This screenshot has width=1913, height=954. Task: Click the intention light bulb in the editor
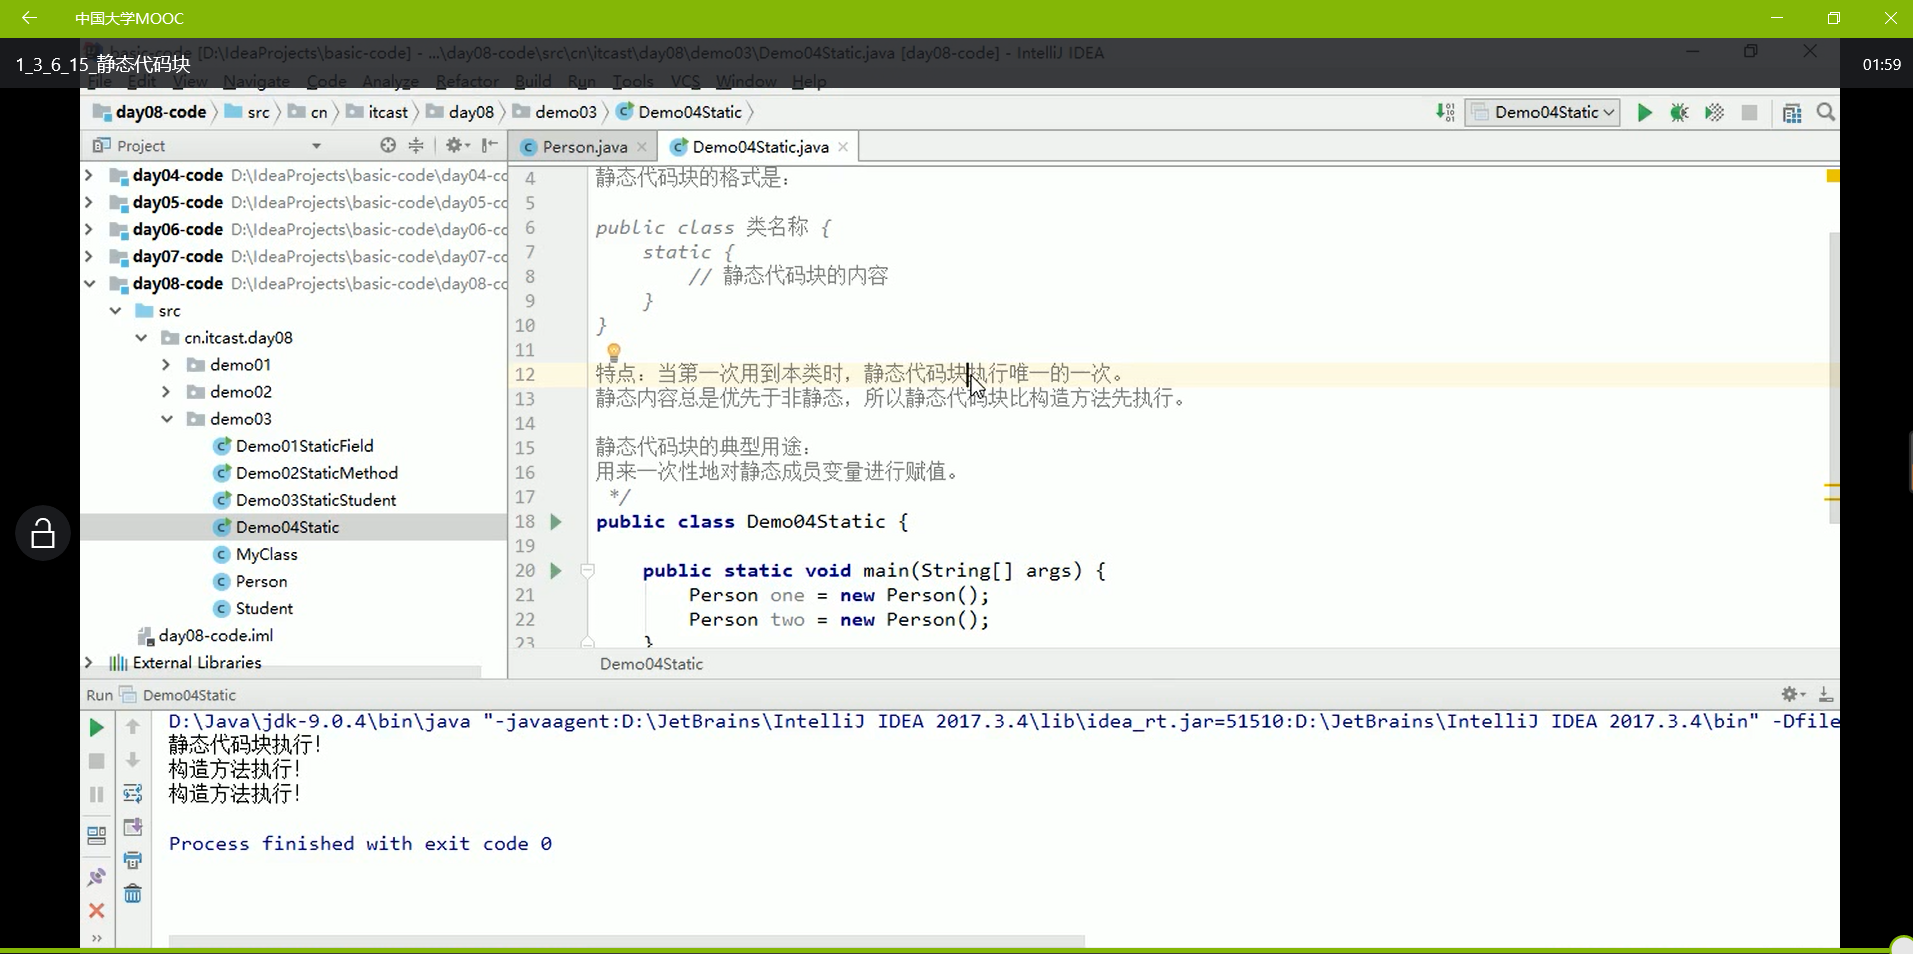click(614, 352)
